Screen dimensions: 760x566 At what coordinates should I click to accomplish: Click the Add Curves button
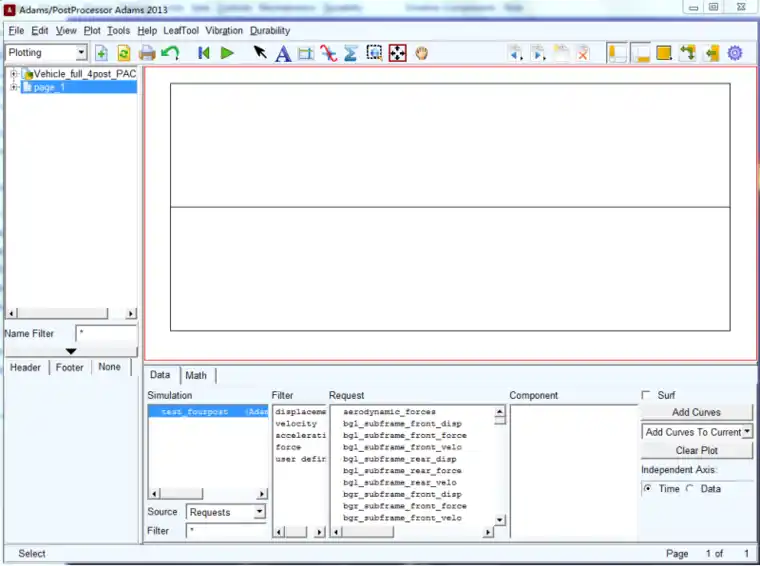tap(697, 412)
